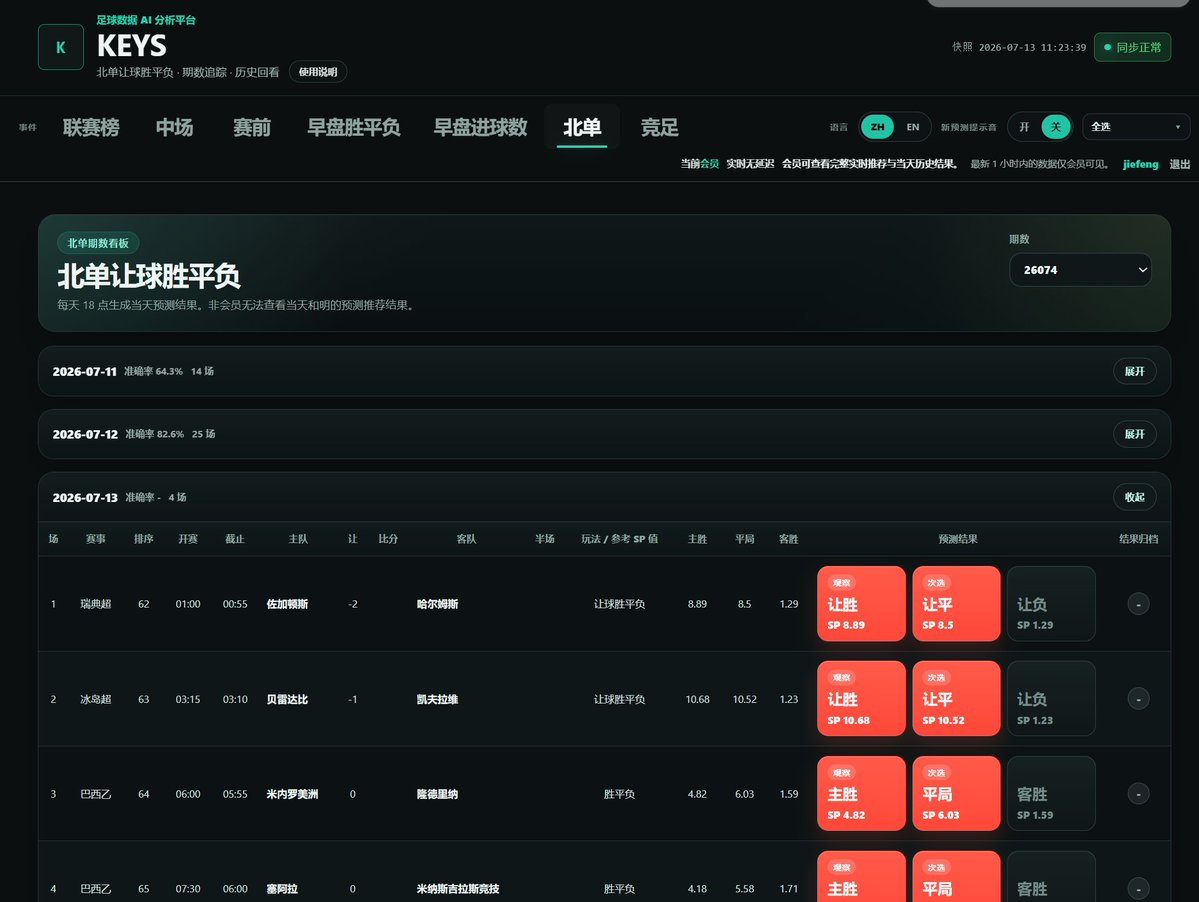This screenshot has height=902, width=1199.
Task: Click away team 凯夫拉维
Action: coord(437,699)
